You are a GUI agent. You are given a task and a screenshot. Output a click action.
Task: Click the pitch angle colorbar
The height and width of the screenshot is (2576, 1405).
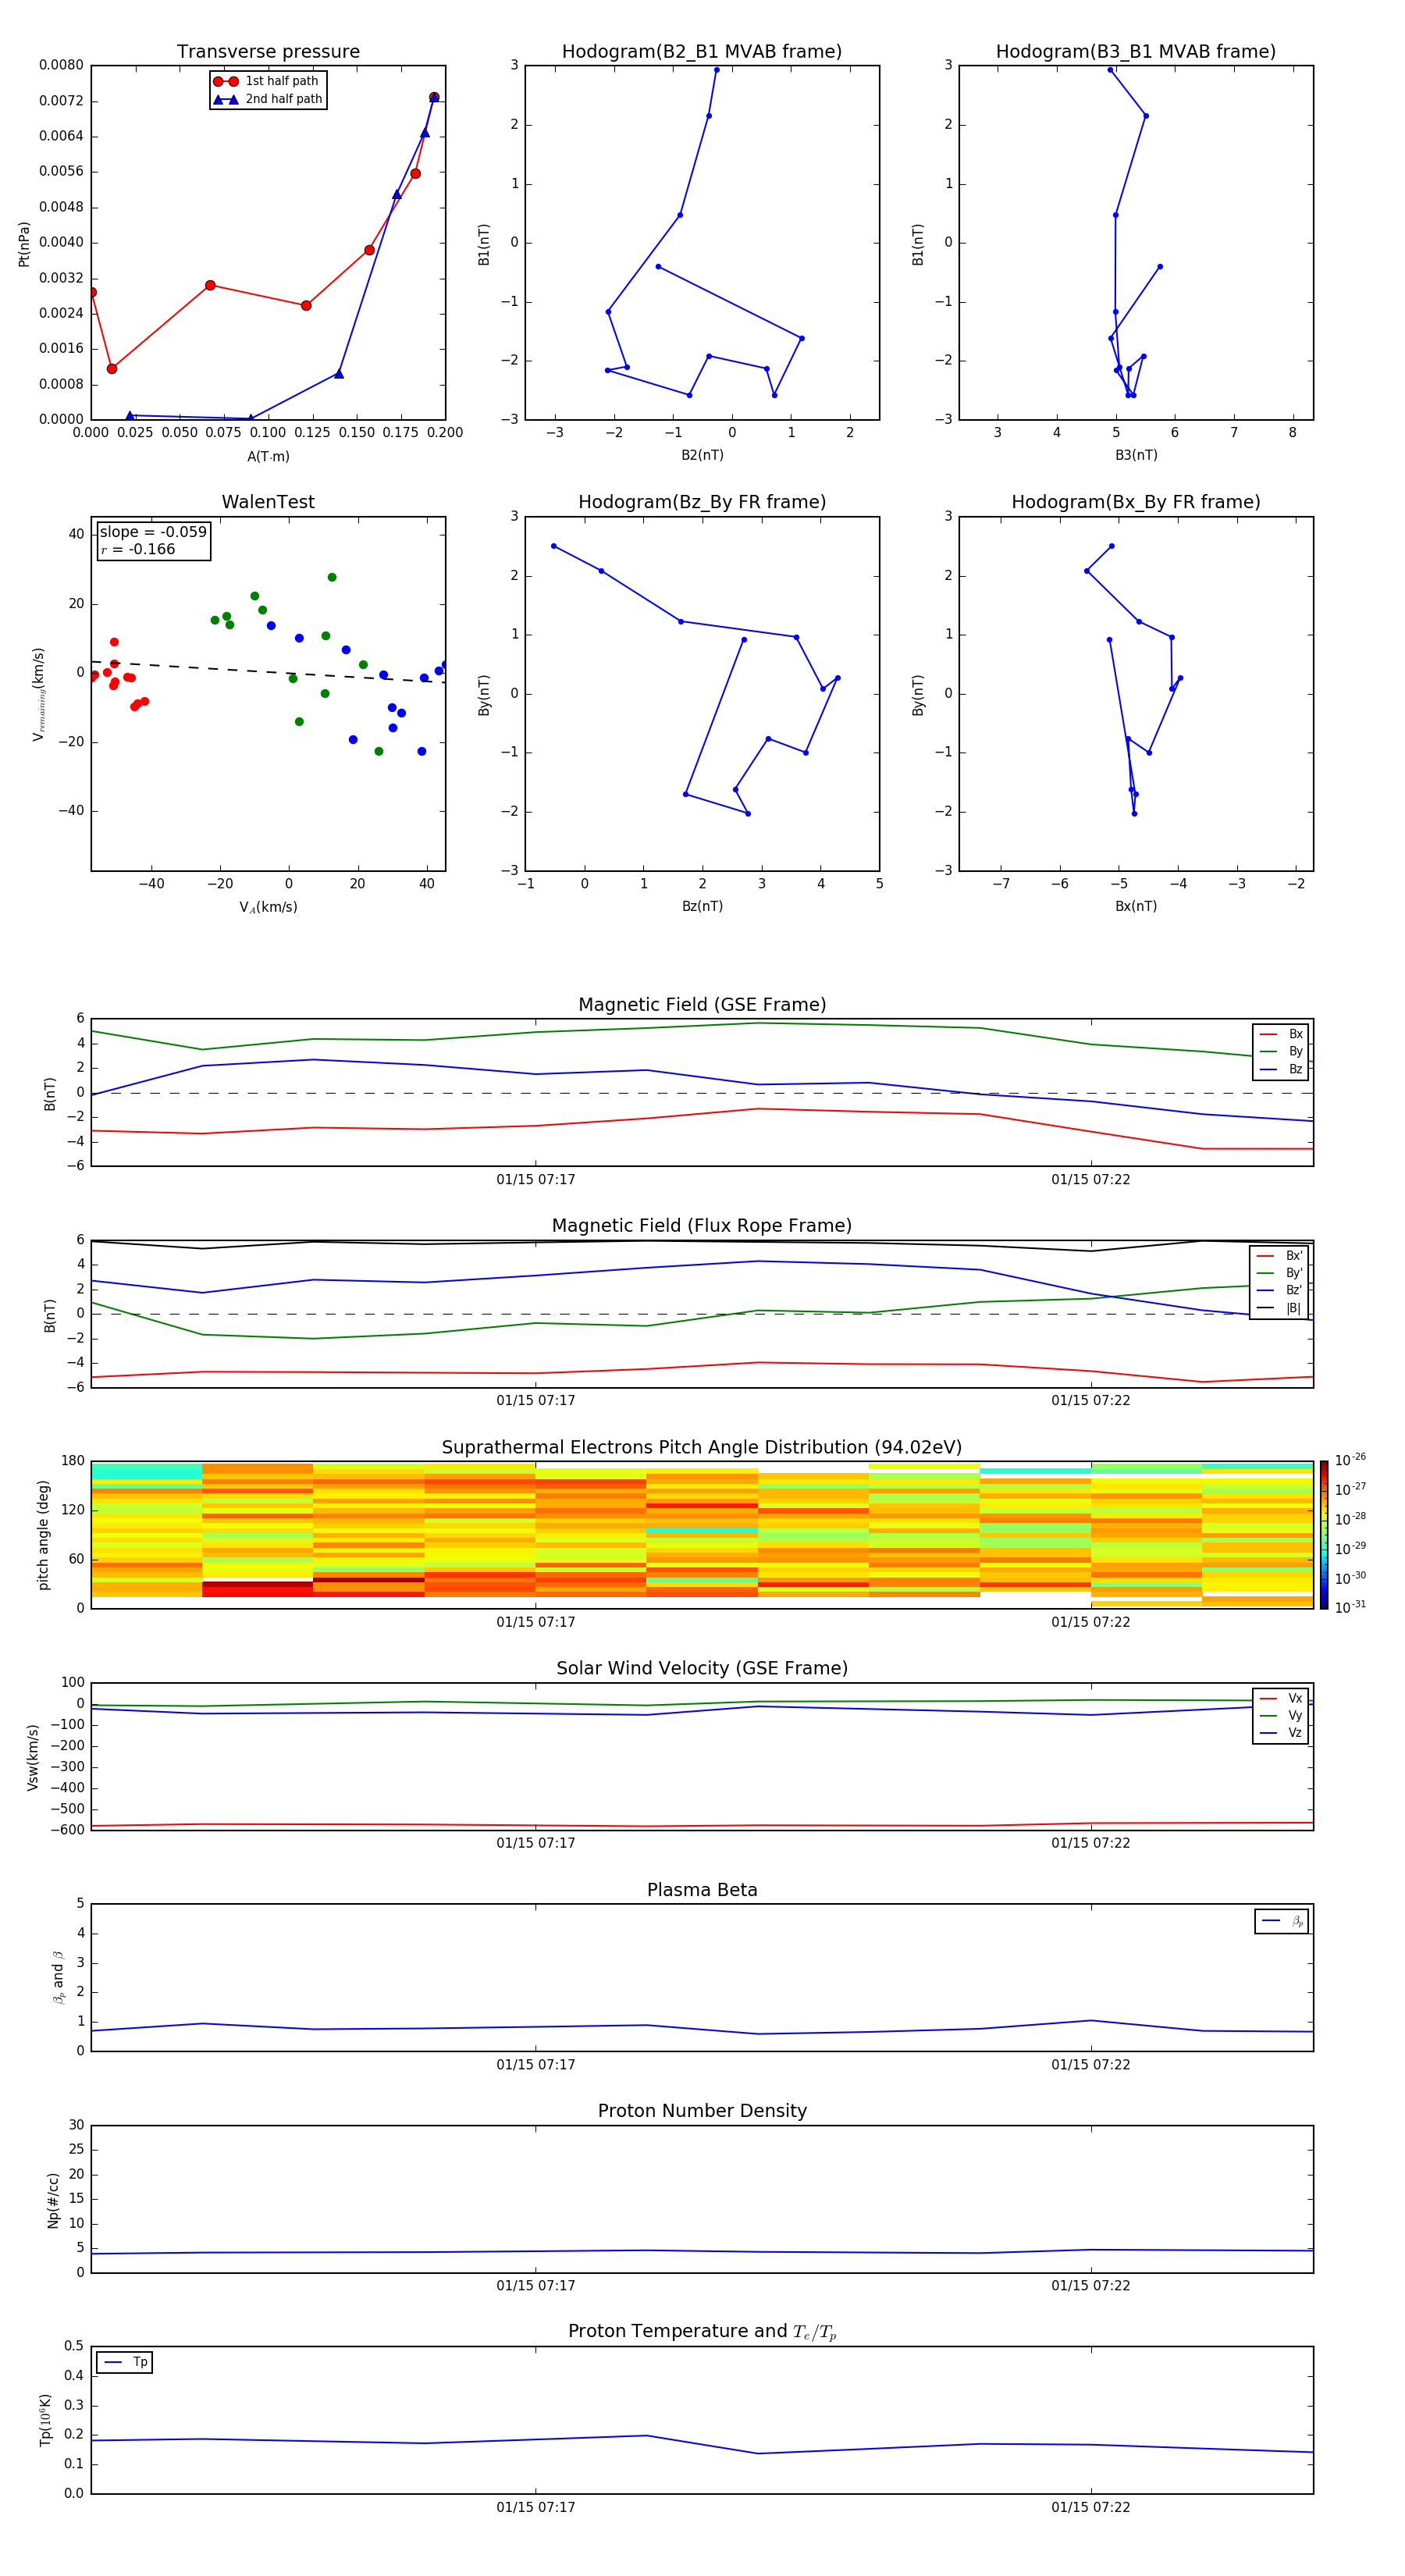[1324, 1535]
